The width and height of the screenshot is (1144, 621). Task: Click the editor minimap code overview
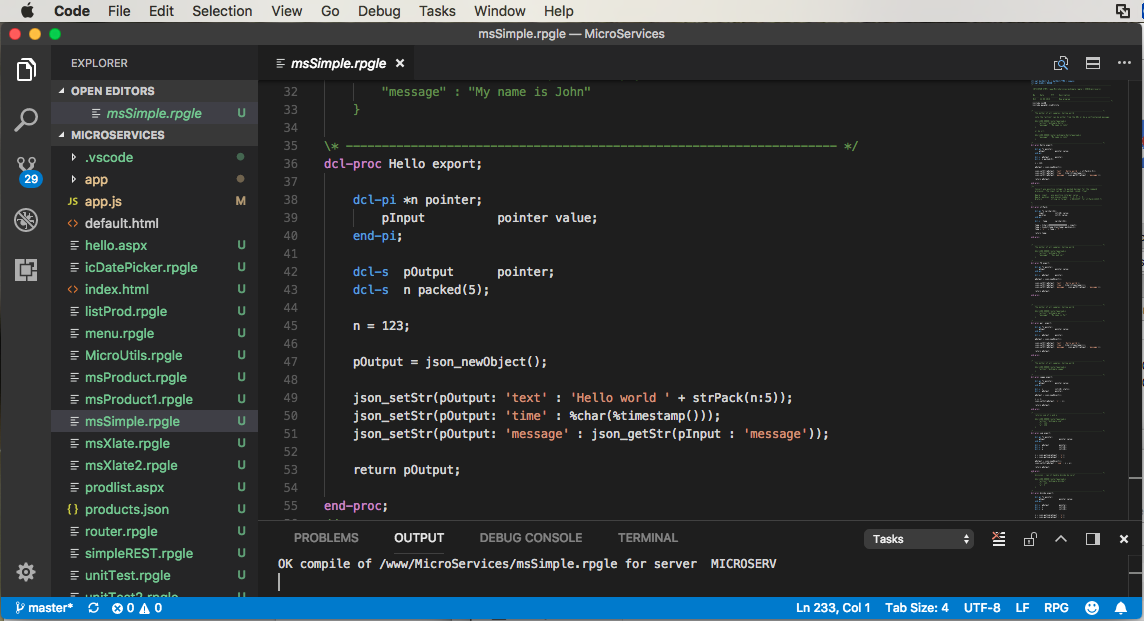click(1080, 299)
